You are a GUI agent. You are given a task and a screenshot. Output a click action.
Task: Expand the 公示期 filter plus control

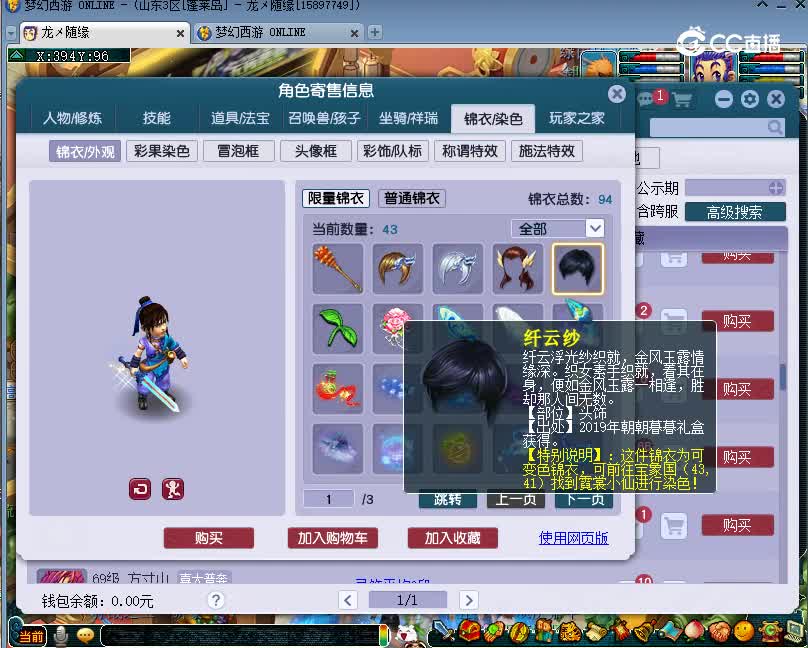click(776, 188)
